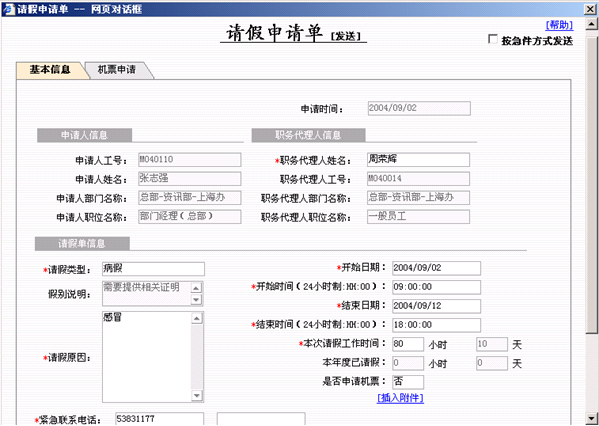Click the 申请人姓名 field 张志强
This screenshot has height=426, width=599.
coord(189,178)
